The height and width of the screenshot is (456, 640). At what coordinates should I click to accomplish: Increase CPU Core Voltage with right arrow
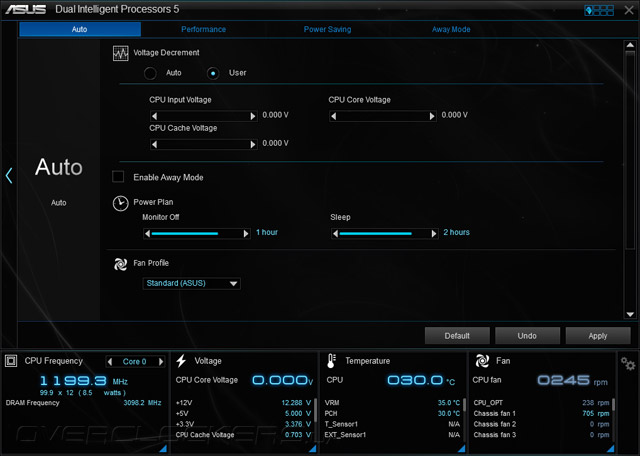(x=432, y=116)
